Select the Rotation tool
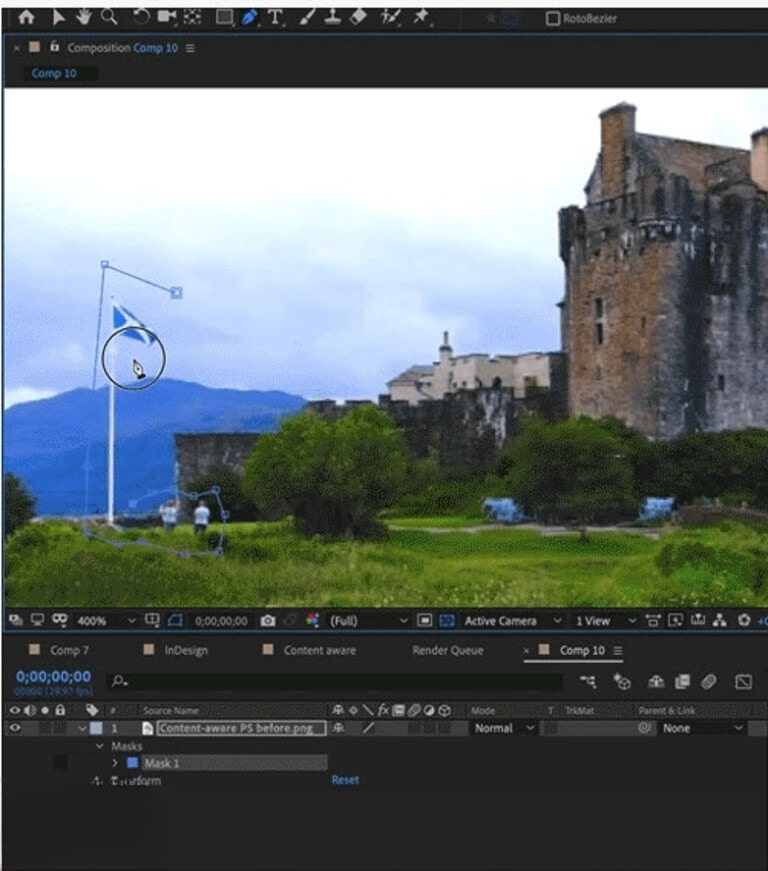Viewport: 768px width, 871px height. [x=141, y=17]
